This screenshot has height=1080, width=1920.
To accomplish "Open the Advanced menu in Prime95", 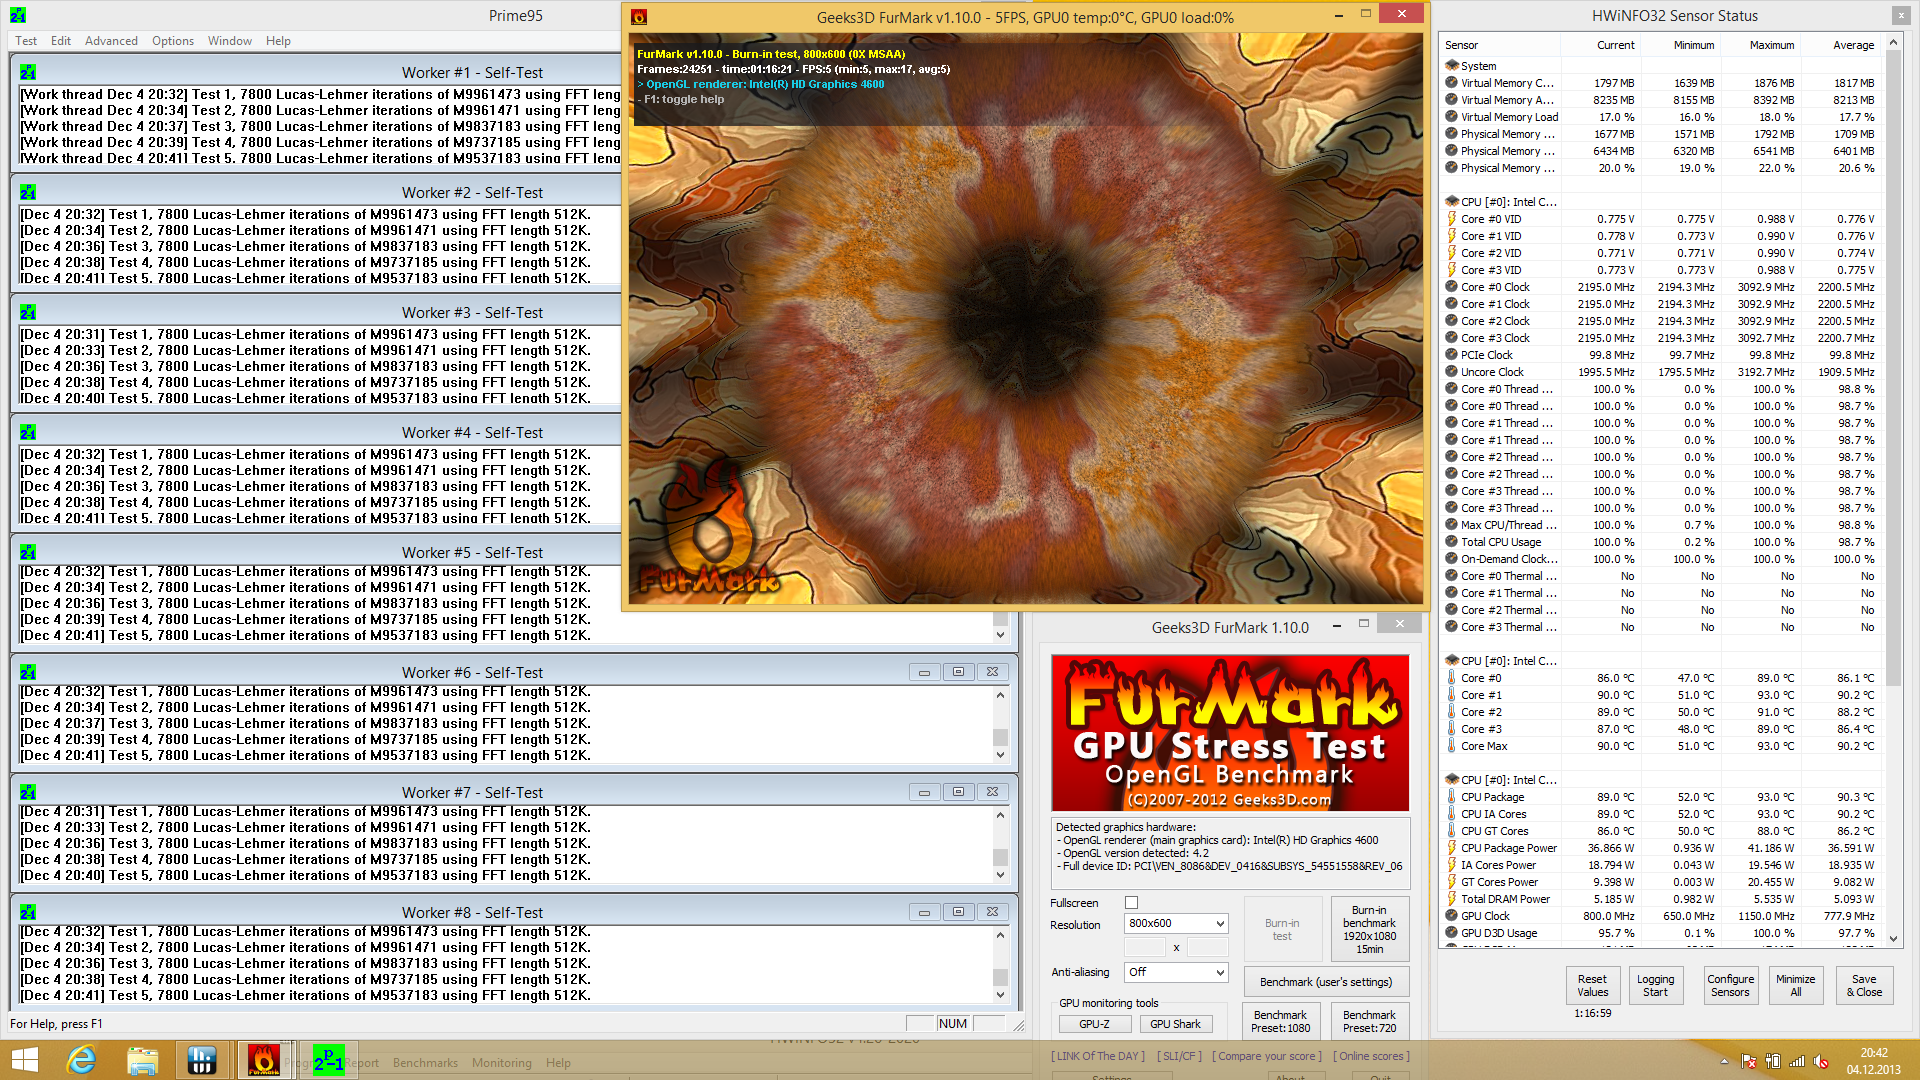I will [x=111, y=41].
